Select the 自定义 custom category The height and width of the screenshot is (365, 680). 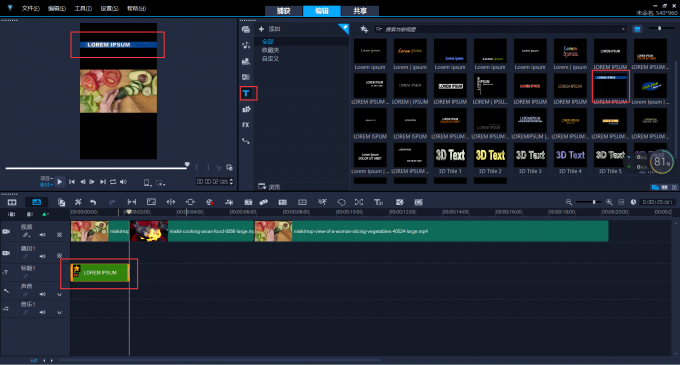click(270, 59)
